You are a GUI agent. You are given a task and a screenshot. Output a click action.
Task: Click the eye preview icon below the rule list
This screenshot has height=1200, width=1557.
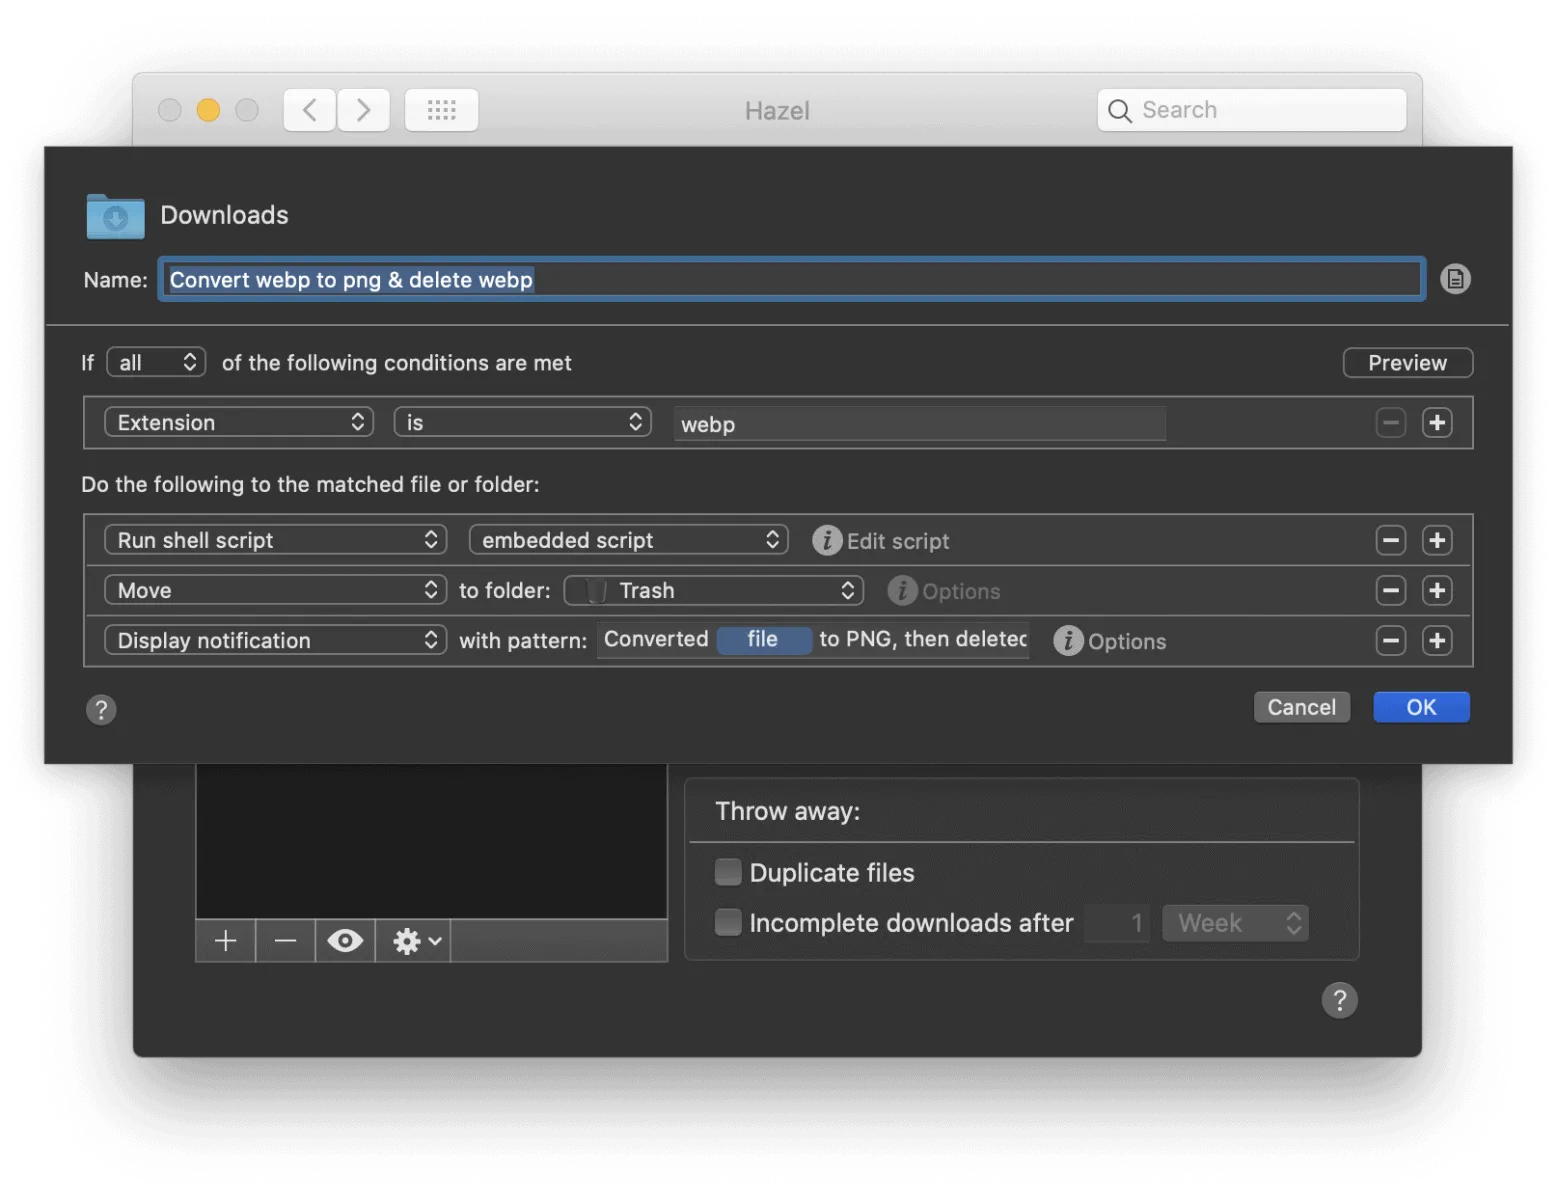click(x=344, y=940)
